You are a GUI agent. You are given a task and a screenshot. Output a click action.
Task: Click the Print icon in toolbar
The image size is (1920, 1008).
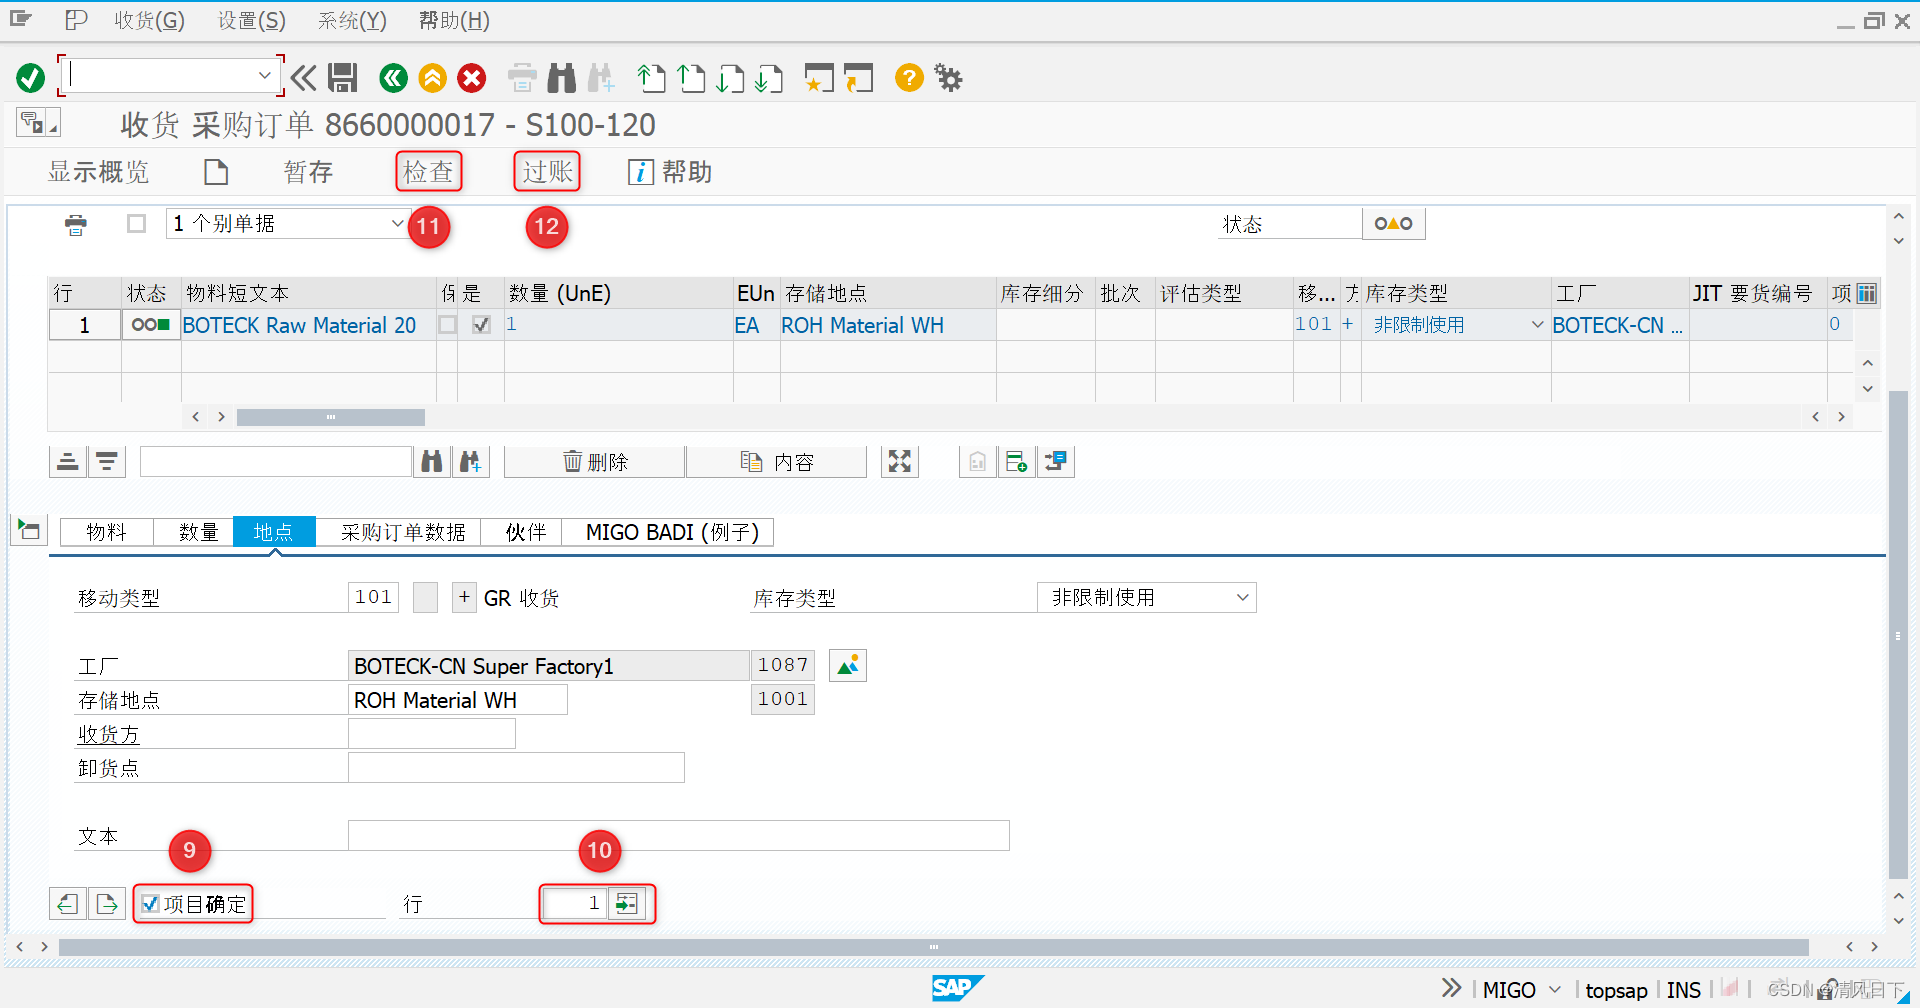coord(522,77)
